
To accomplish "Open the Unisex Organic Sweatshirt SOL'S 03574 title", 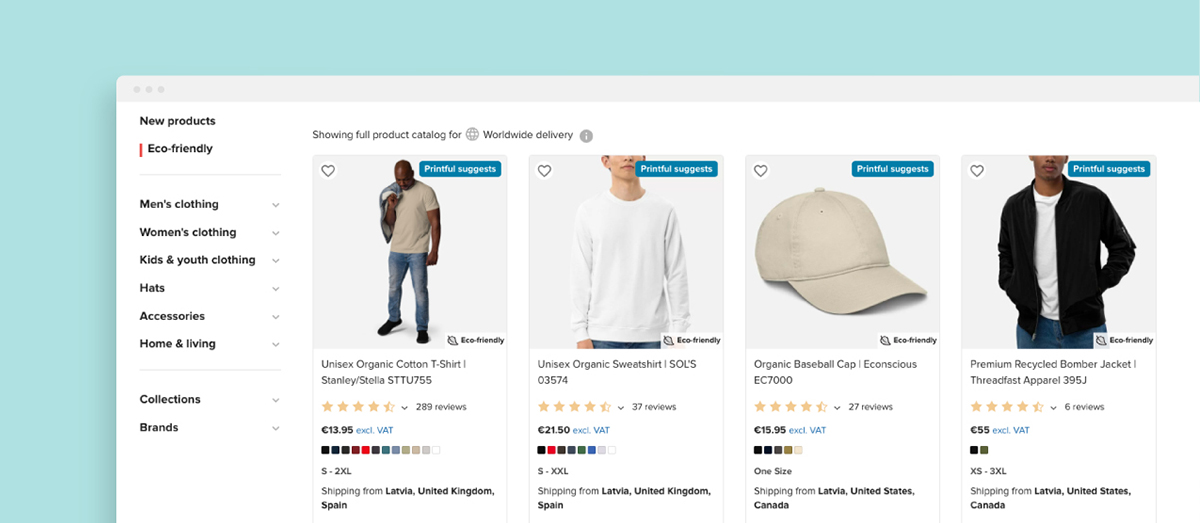I will pos(617,372).
